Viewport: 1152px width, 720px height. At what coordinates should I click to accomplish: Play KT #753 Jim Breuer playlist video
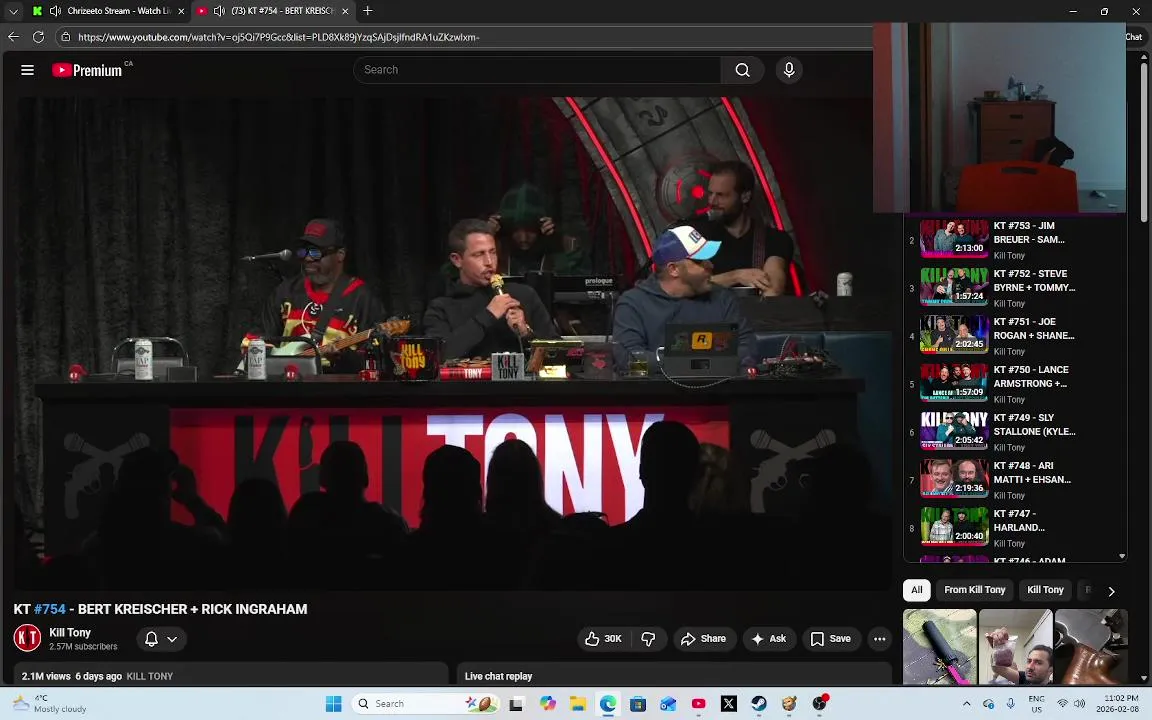[x=954, y=239]
